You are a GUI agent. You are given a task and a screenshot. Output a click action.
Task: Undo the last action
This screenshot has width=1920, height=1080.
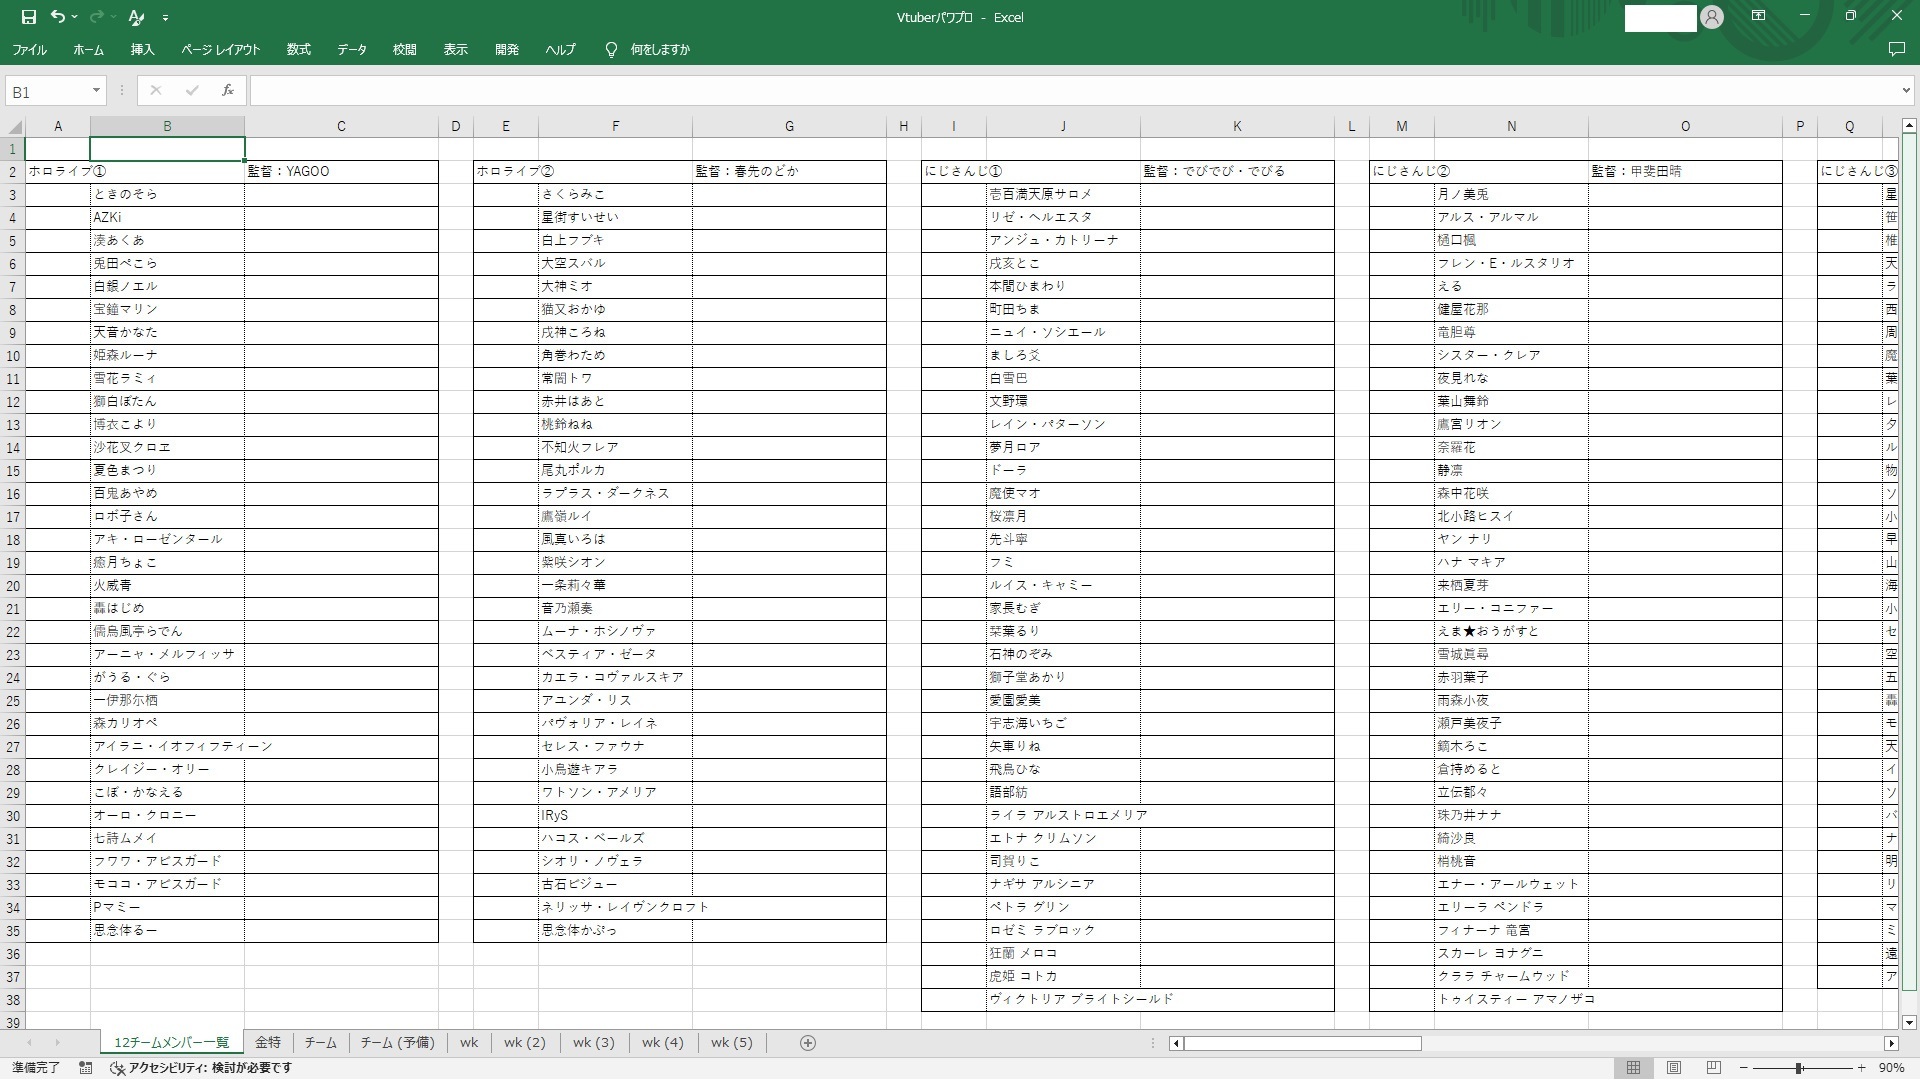click(x=58, y=17)
